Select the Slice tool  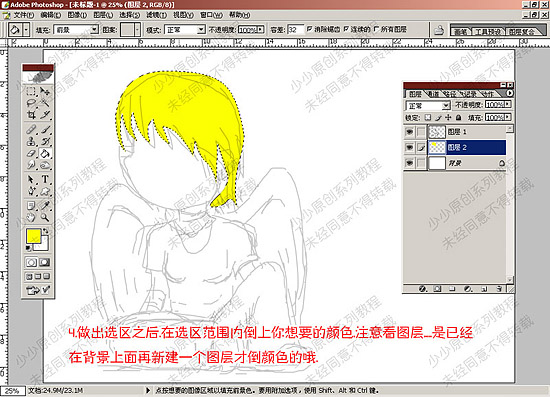tap(45, 114)
